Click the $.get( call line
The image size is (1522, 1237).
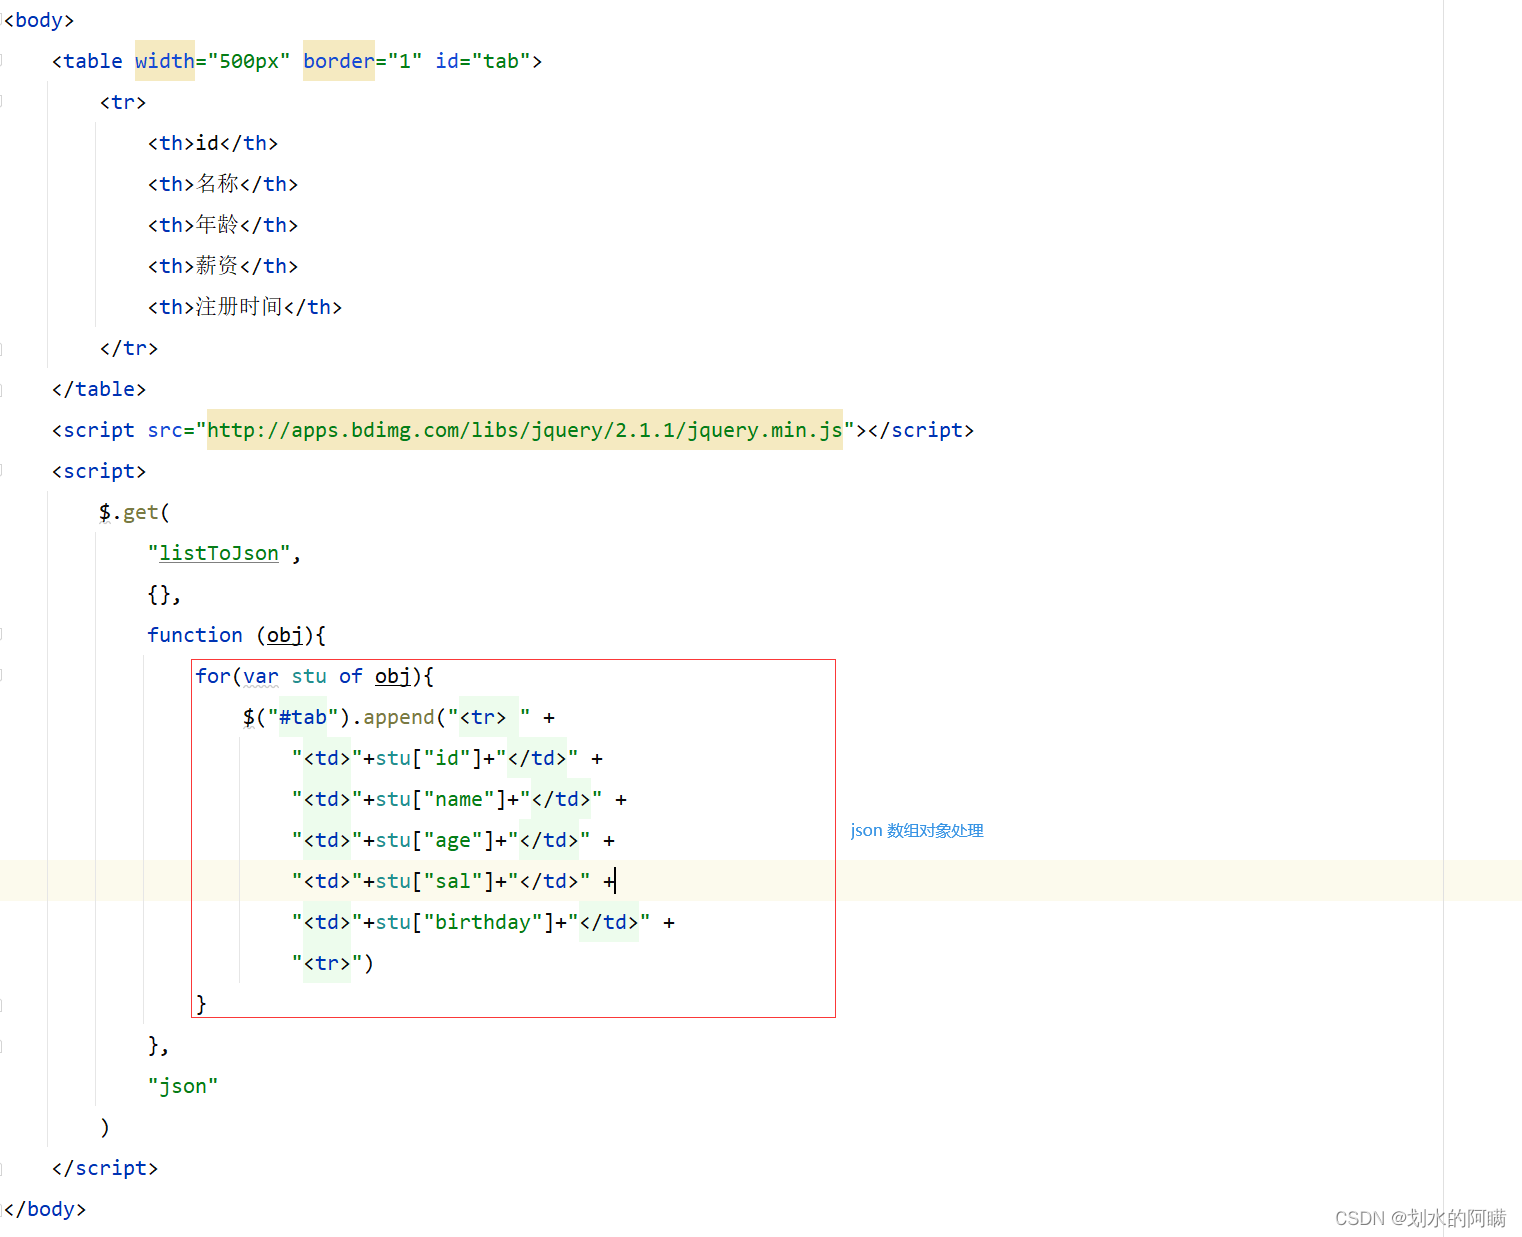pyautogui.click(x=135, y=512)
